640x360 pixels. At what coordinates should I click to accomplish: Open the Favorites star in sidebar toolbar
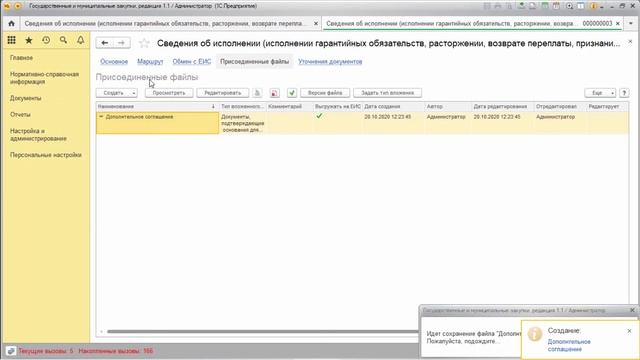pos(29,40)
